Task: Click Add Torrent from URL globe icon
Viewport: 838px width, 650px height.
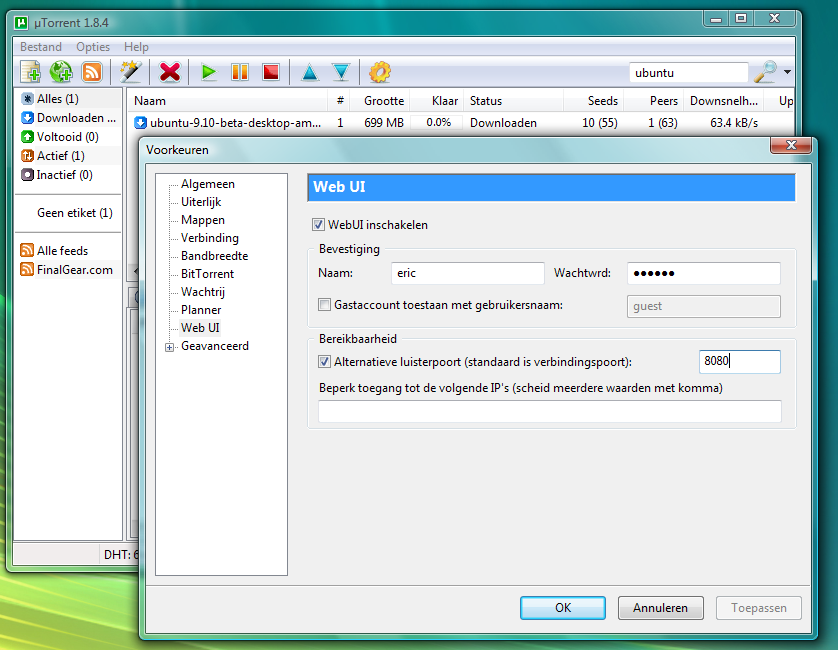Action: tap(61, 72)
